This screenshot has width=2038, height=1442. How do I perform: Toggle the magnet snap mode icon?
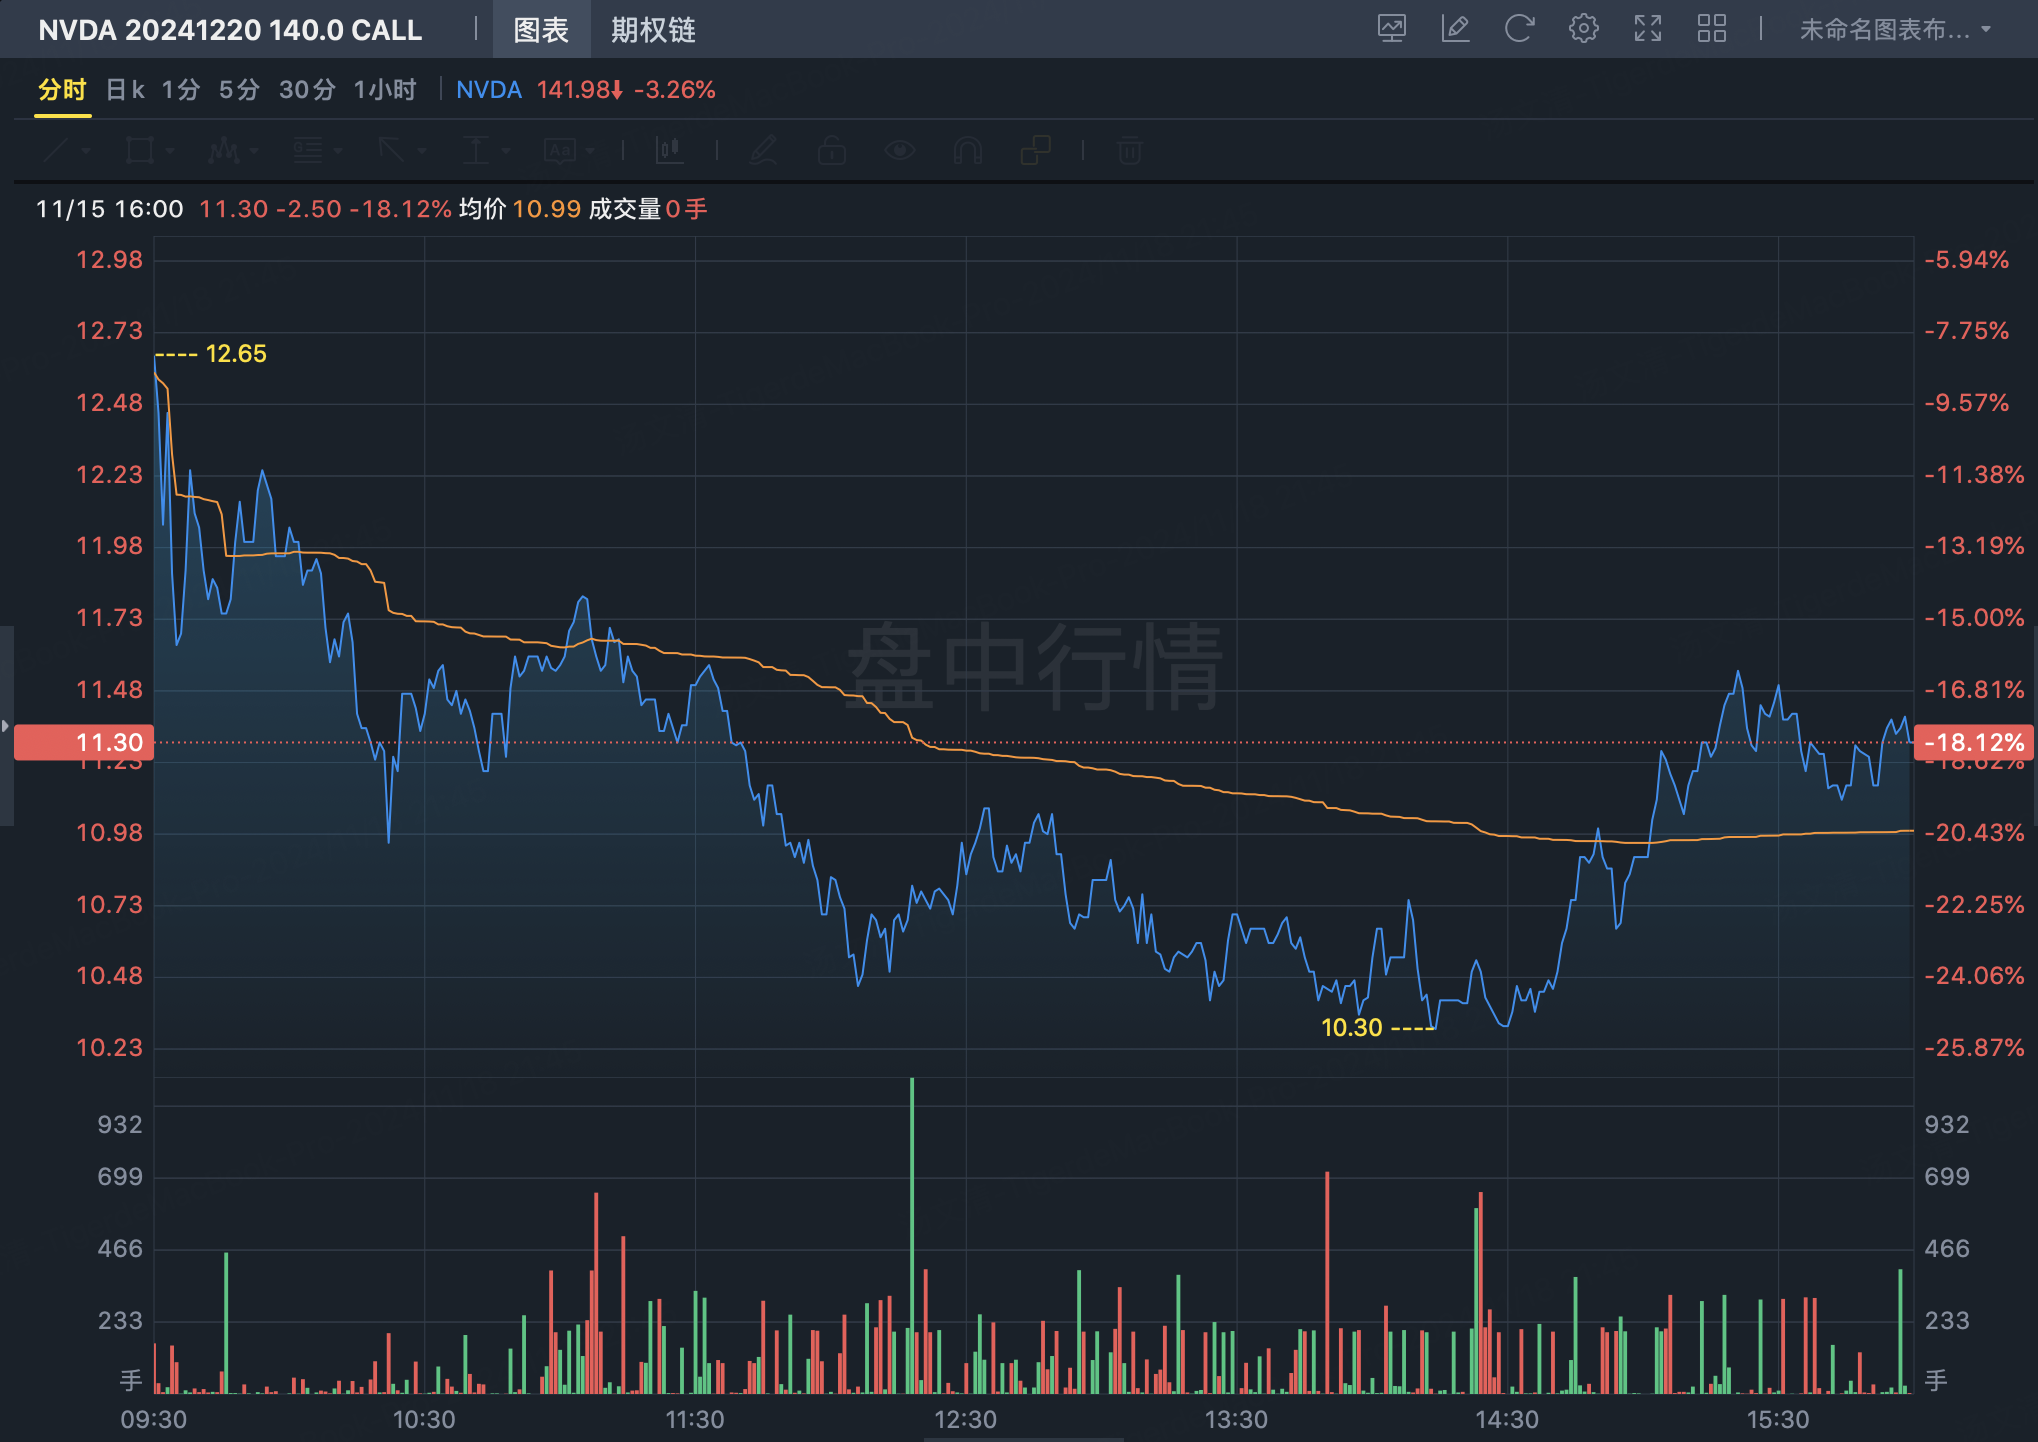[x=967, y=151]
